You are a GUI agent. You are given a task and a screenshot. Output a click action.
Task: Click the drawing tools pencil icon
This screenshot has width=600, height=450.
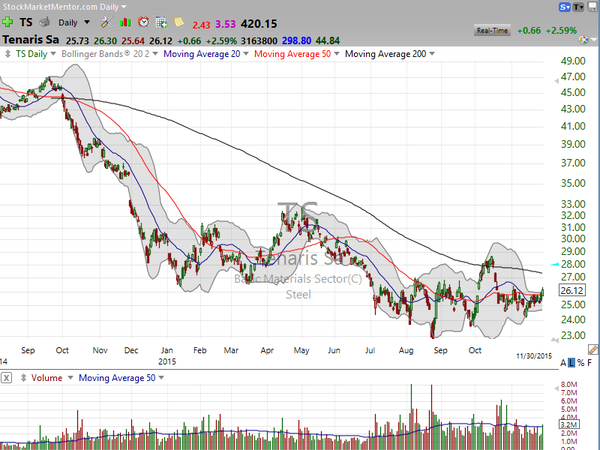593,349
